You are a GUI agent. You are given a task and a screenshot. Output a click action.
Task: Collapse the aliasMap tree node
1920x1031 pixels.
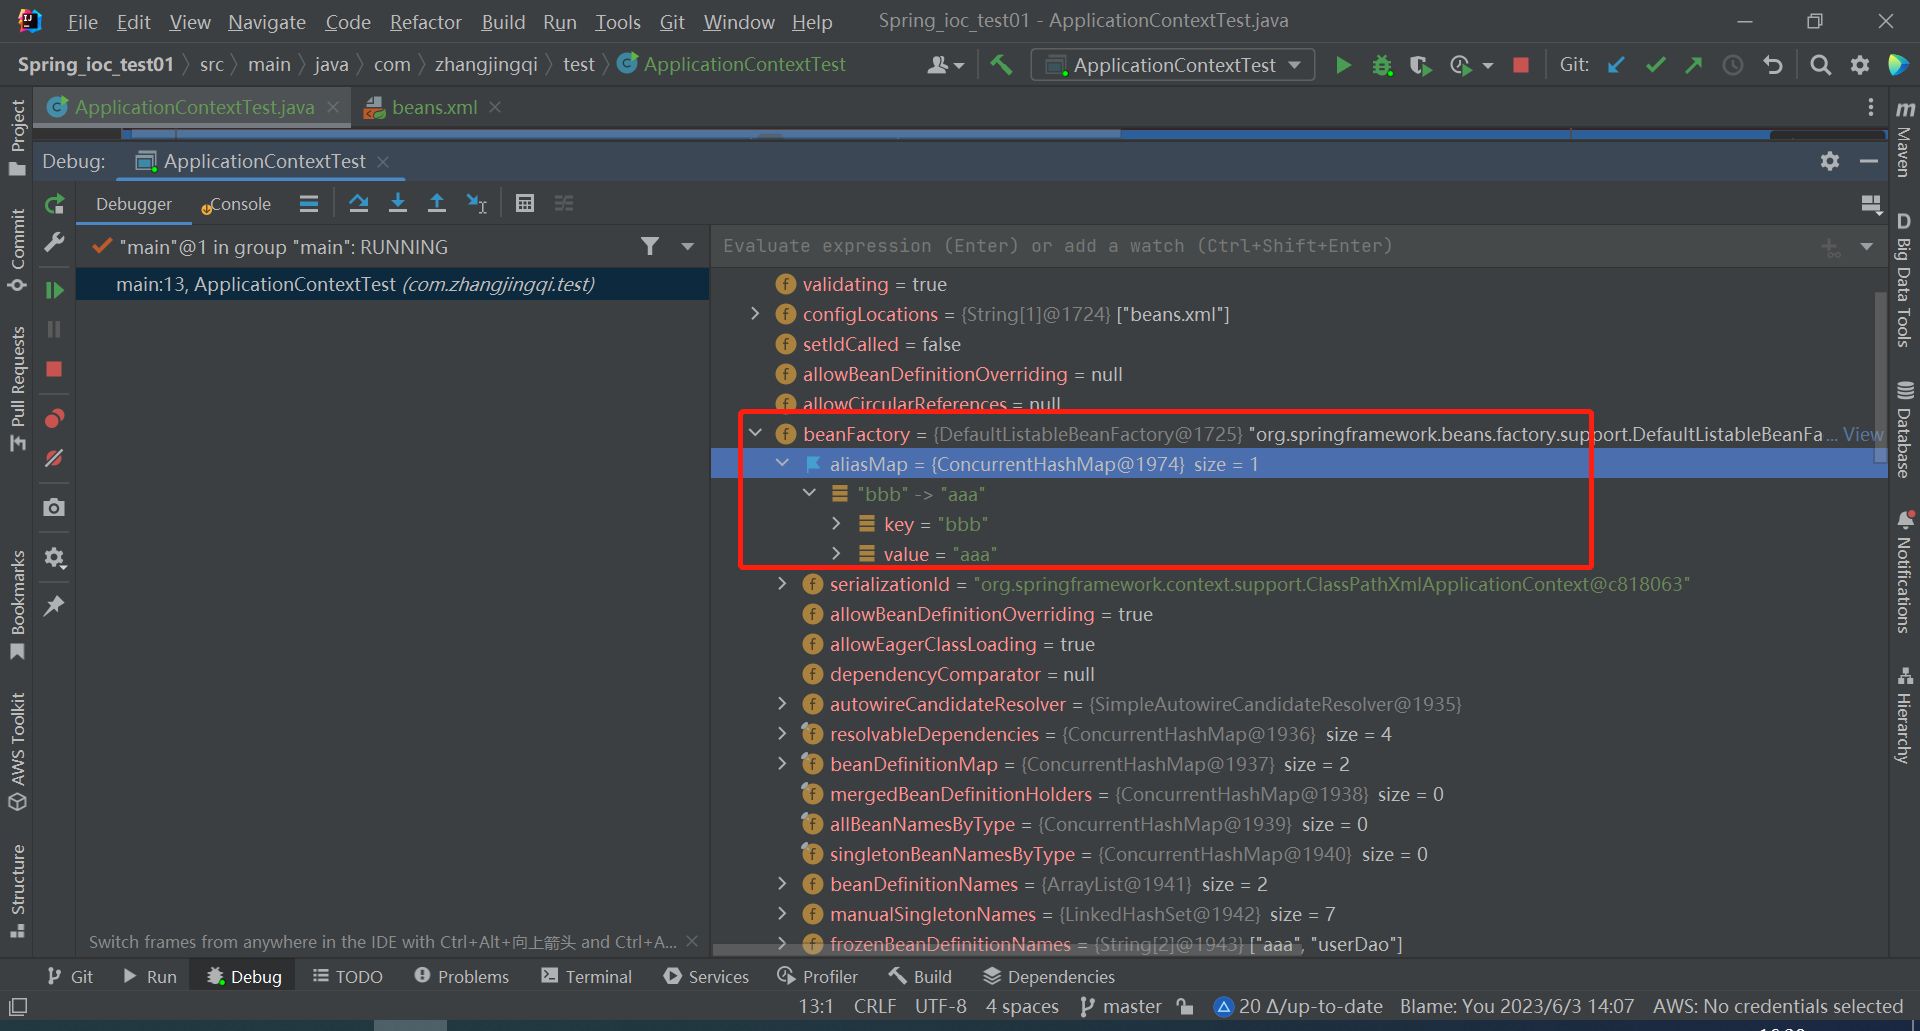(x=783, y=463)
